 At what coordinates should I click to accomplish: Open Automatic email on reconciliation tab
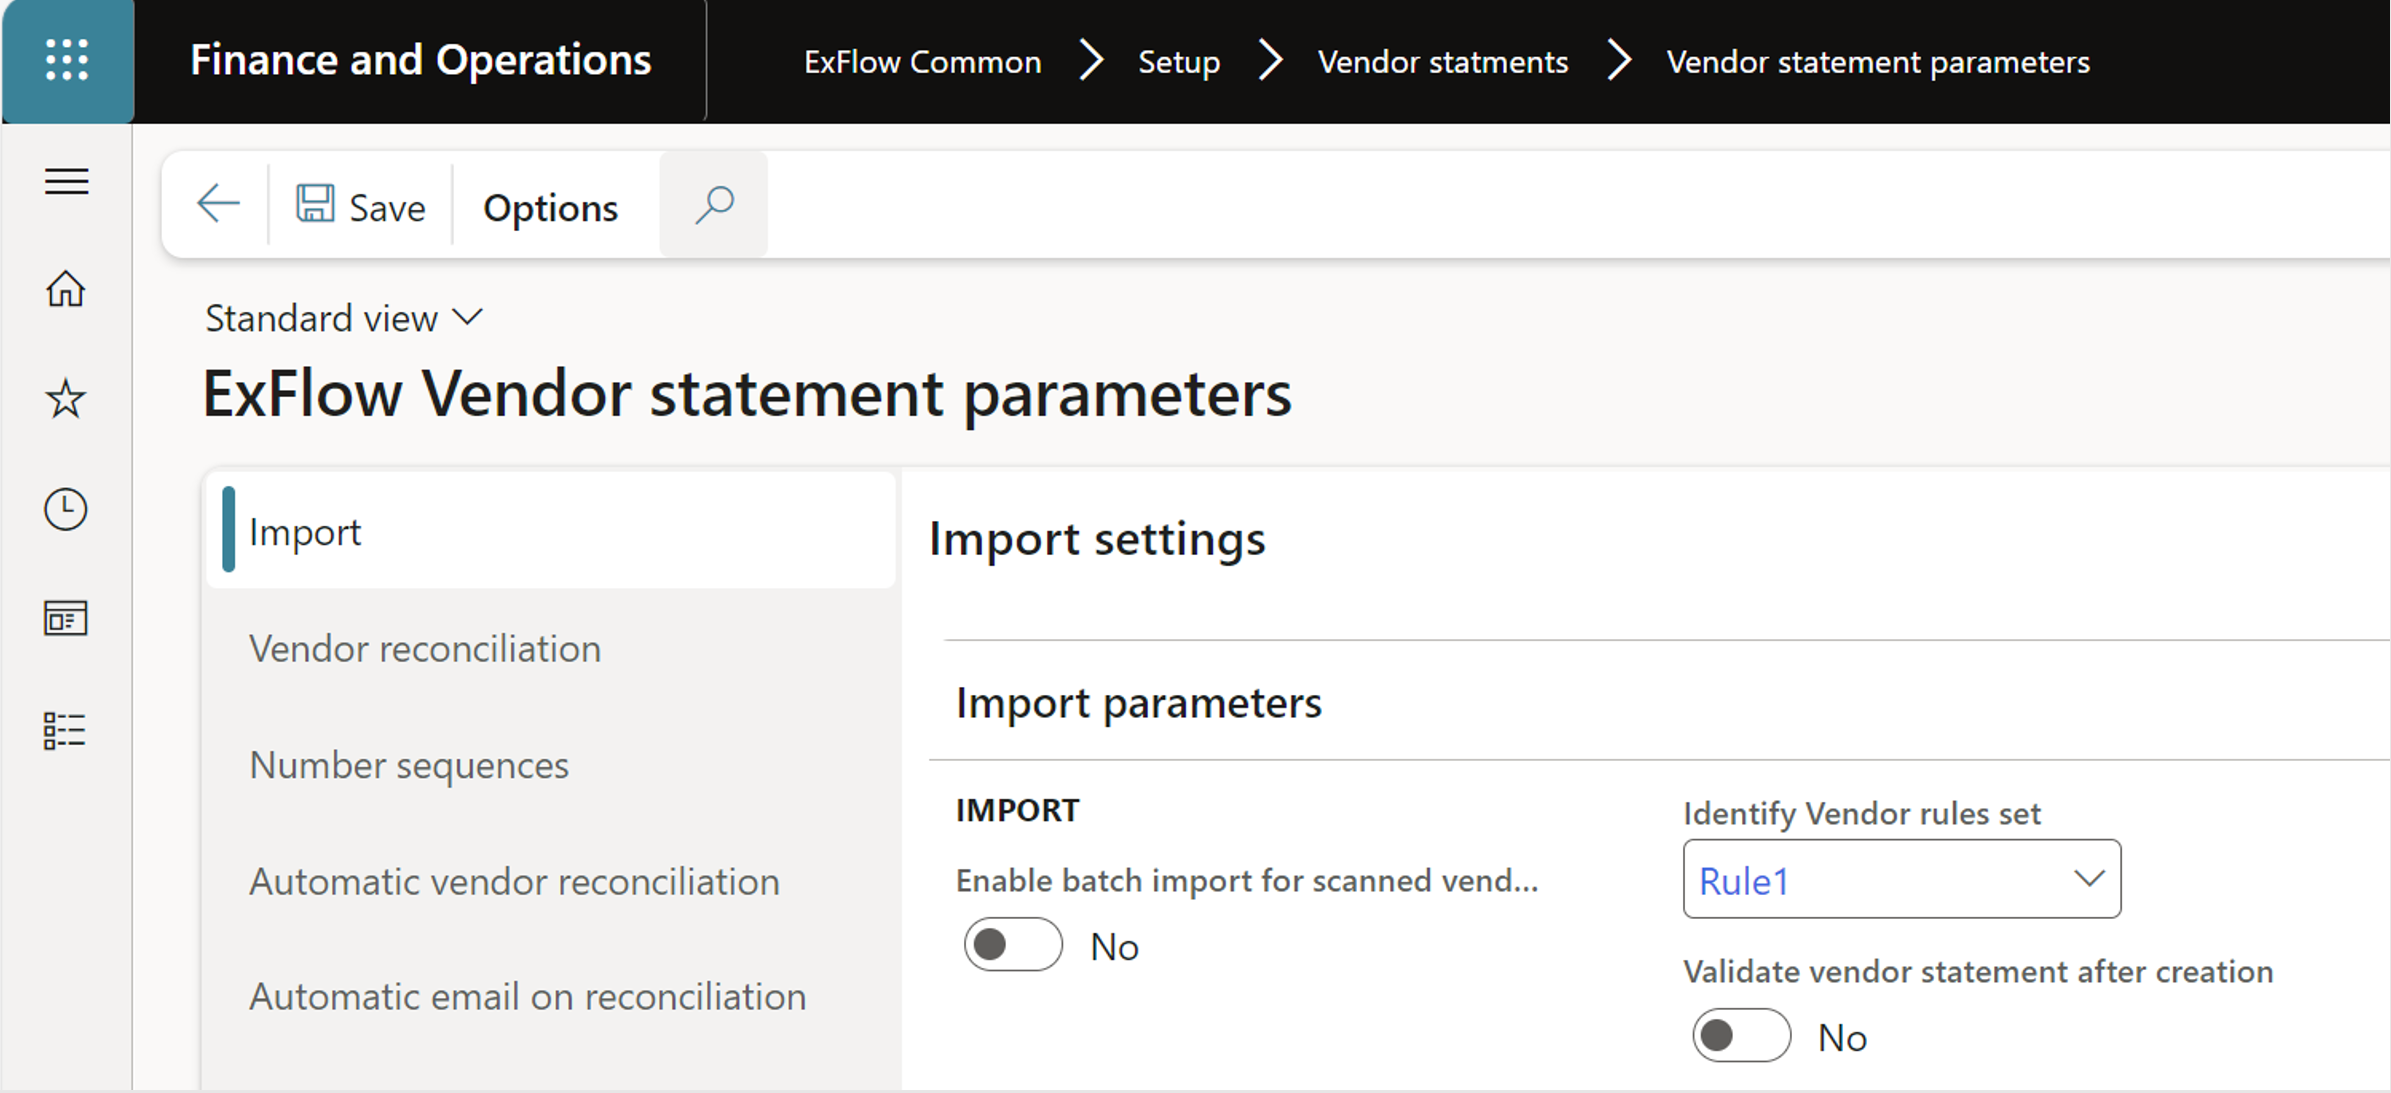pos(550,996)
